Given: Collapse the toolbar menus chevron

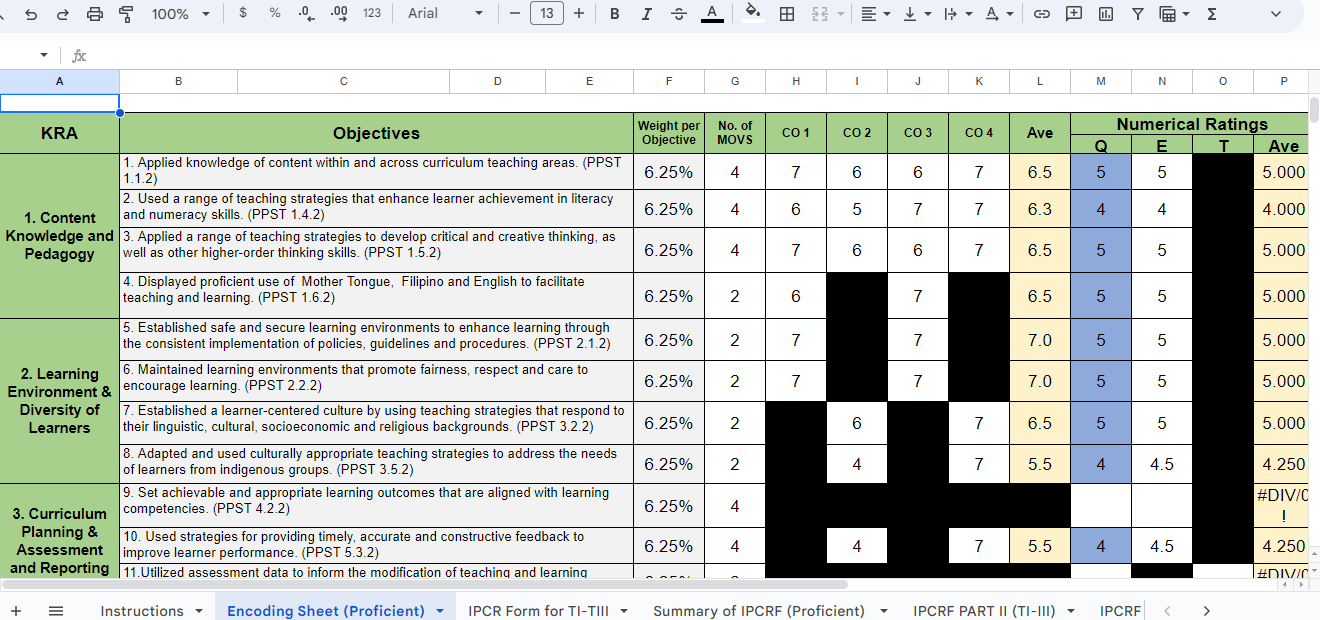Looking at the screenshot, I should 1275,14.
